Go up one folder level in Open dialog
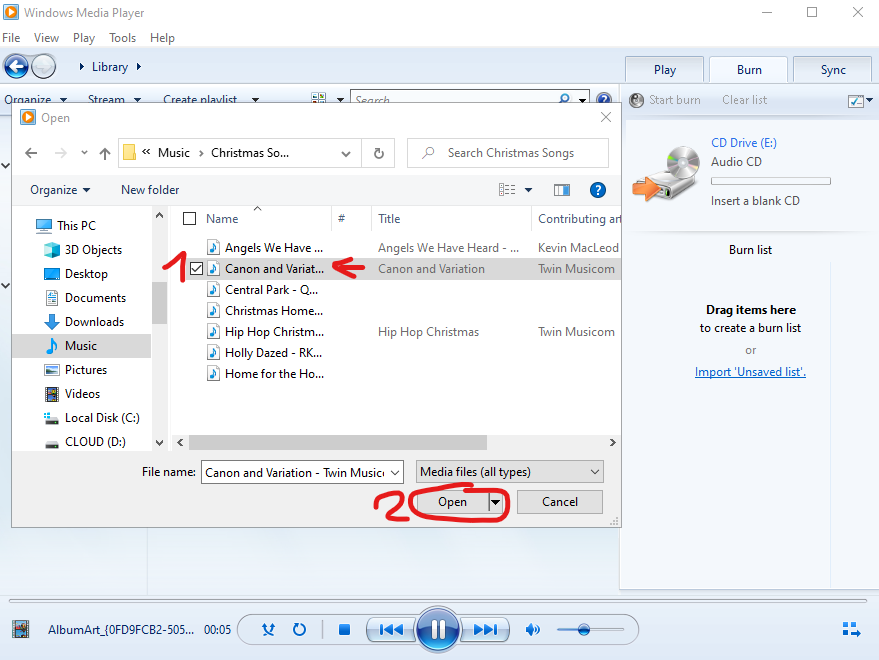This screenshot has height=660, width=879. pos(105,153)
